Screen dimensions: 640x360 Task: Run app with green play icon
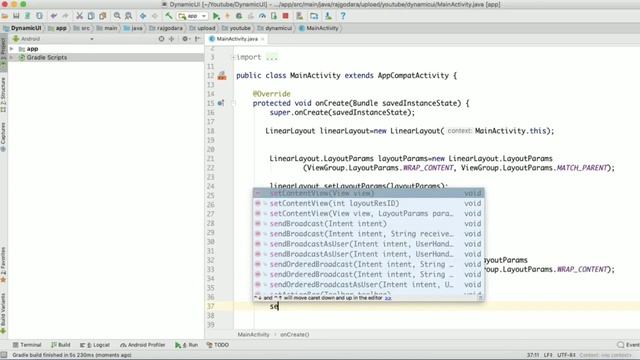coord(216,16)
